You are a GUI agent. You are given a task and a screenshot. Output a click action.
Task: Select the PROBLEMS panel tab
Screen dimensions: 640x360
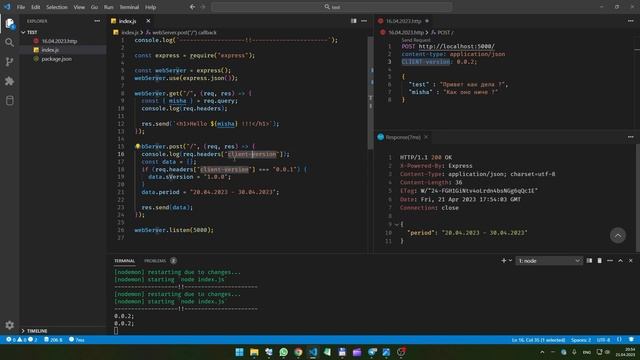point(155,260)
